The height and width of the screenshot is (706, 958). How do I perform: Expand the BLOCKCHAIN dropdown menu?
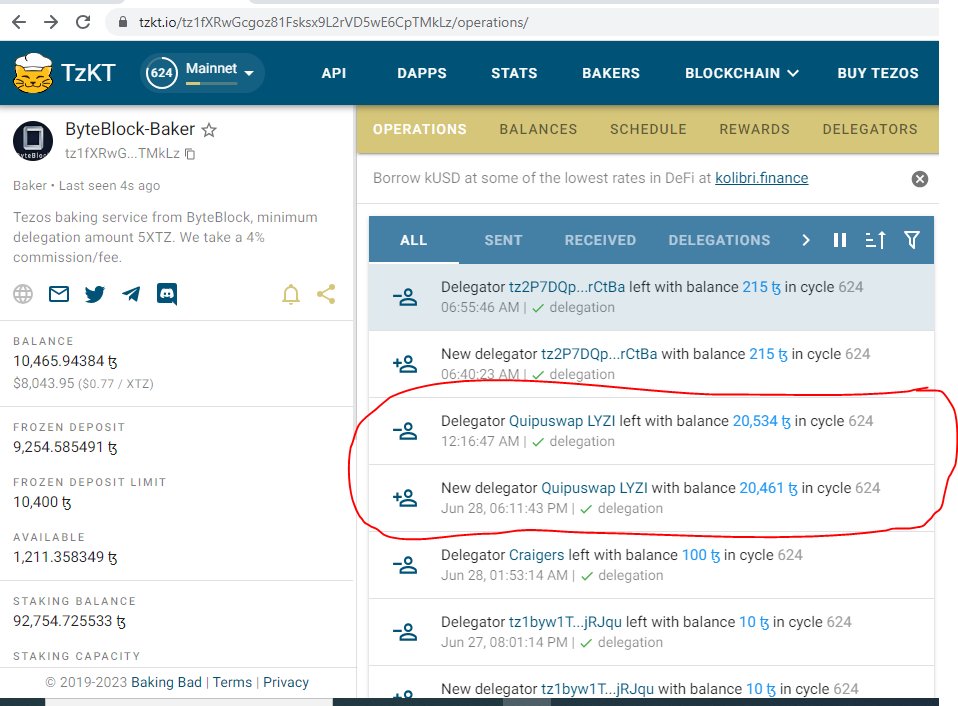[x=741, y=73]
